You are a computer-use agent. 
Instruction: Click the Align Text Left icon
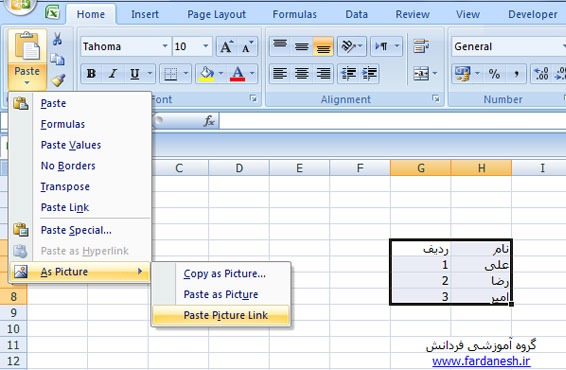(x=280, y=74)
